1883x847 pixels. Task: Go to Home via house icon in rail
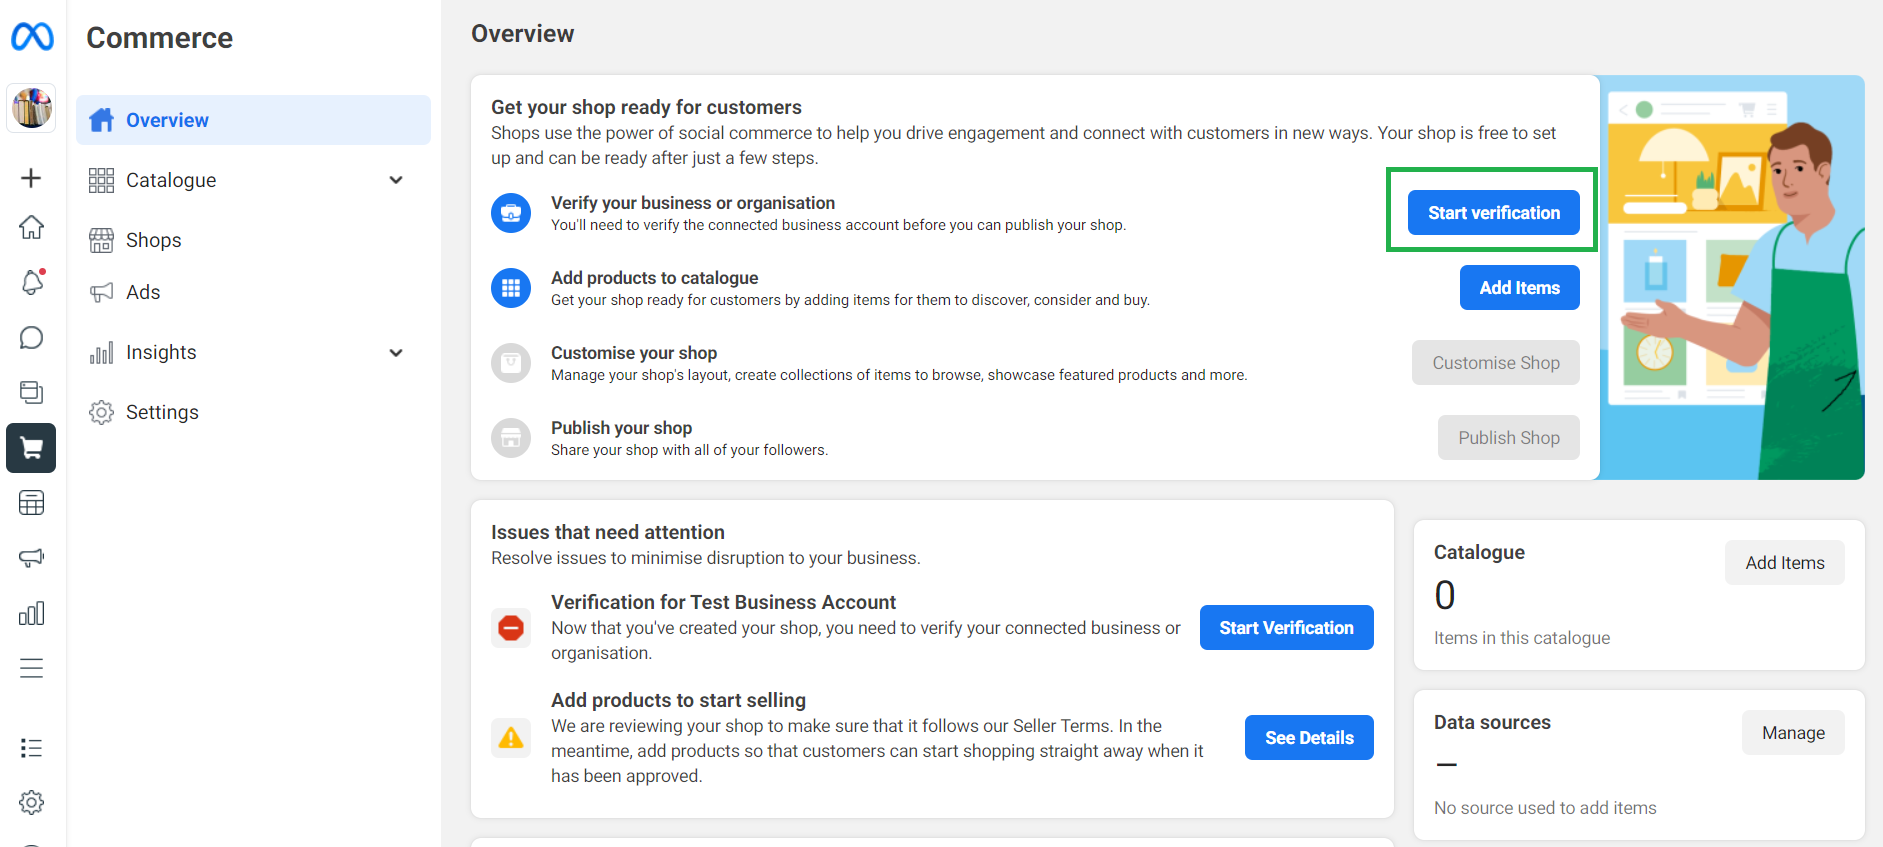click(32, 227)
